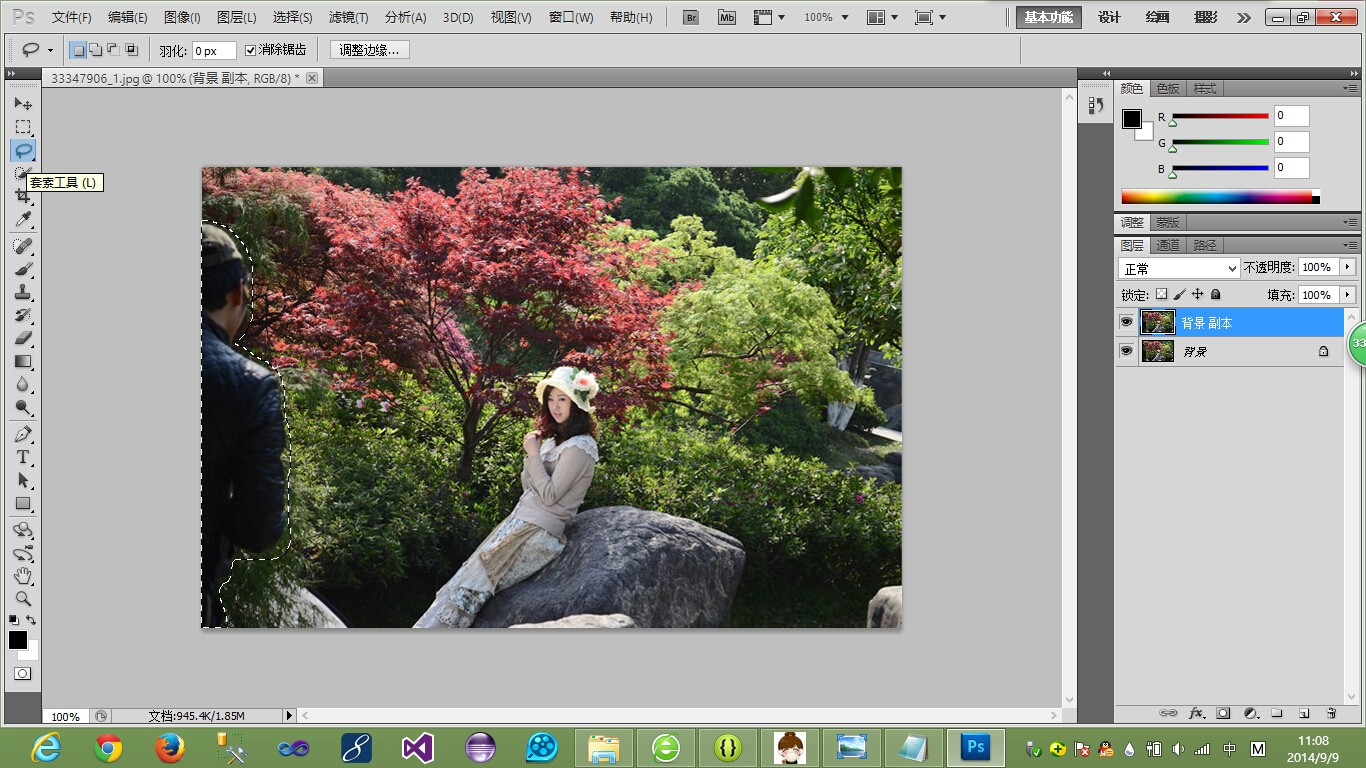Select the Horizontal Type tool
Image resolution: width=1366 pixels, height=768 pixels.
23,457
